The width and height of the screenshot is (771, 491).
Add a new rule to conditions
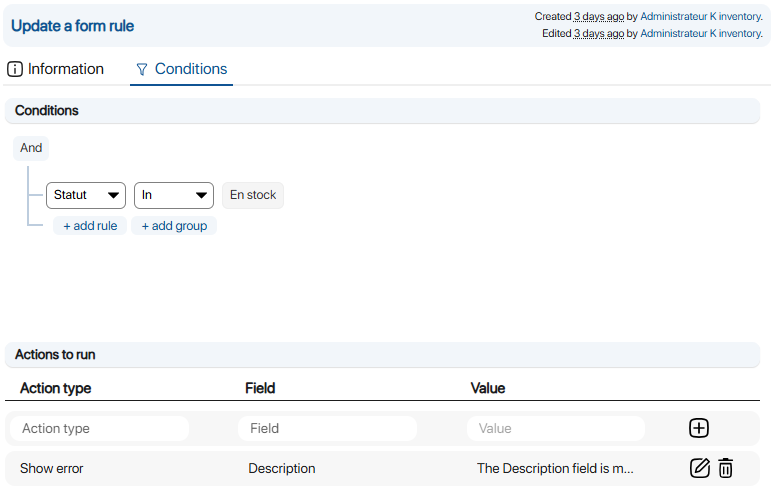tap(90, 226)
